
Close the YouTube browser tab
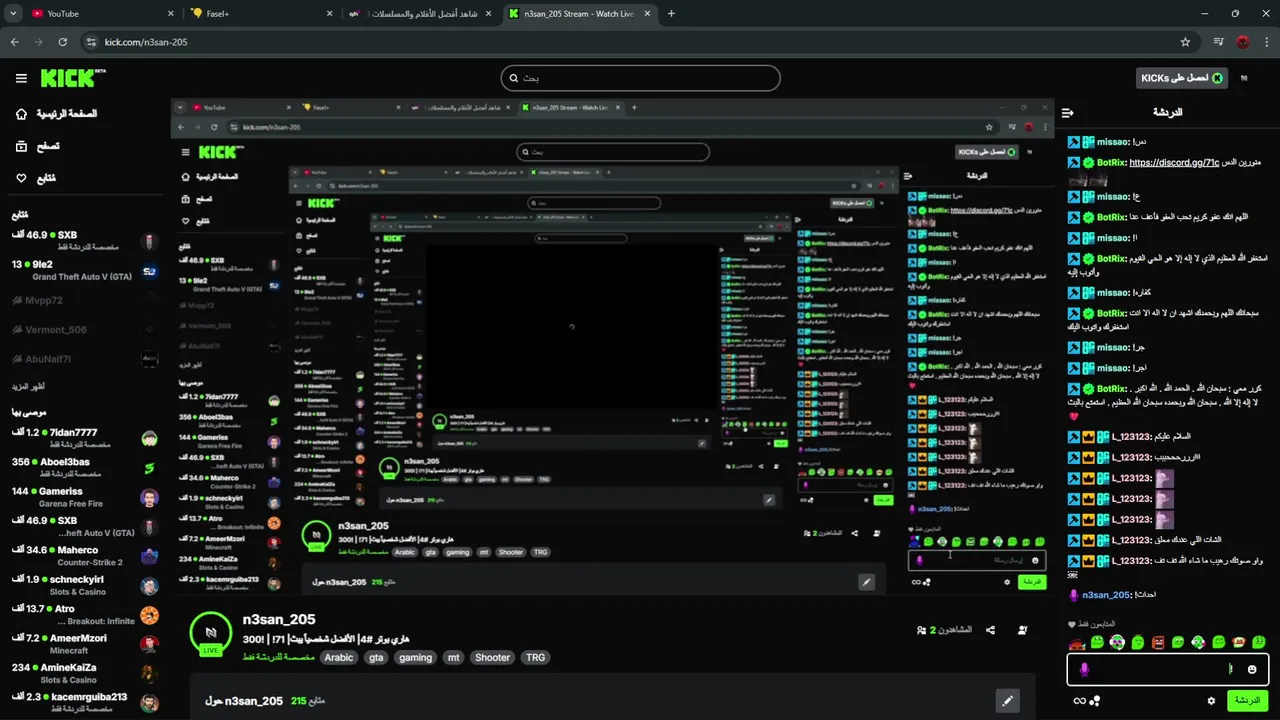170,14
